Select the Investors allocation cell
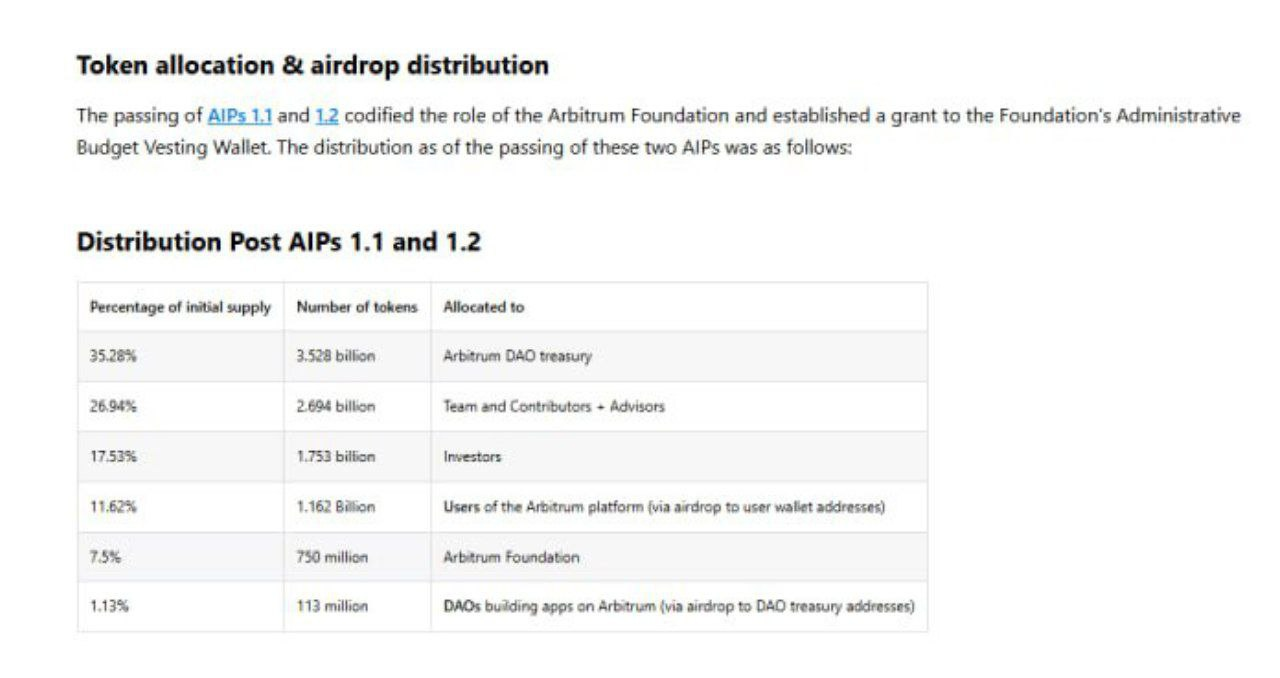 [472, 457]
